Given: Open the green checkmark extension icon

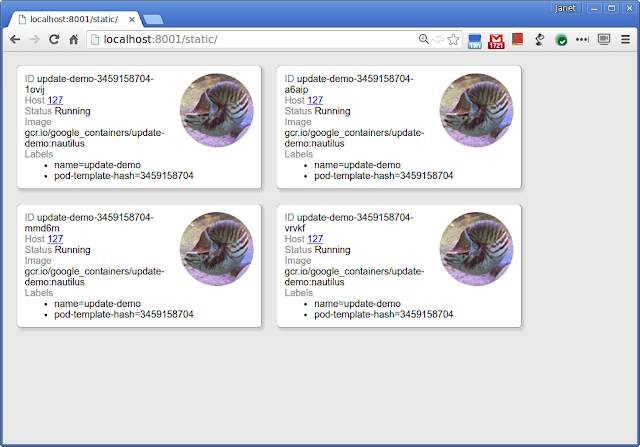Looking at the screenshot, I should (x=561, y=40).
